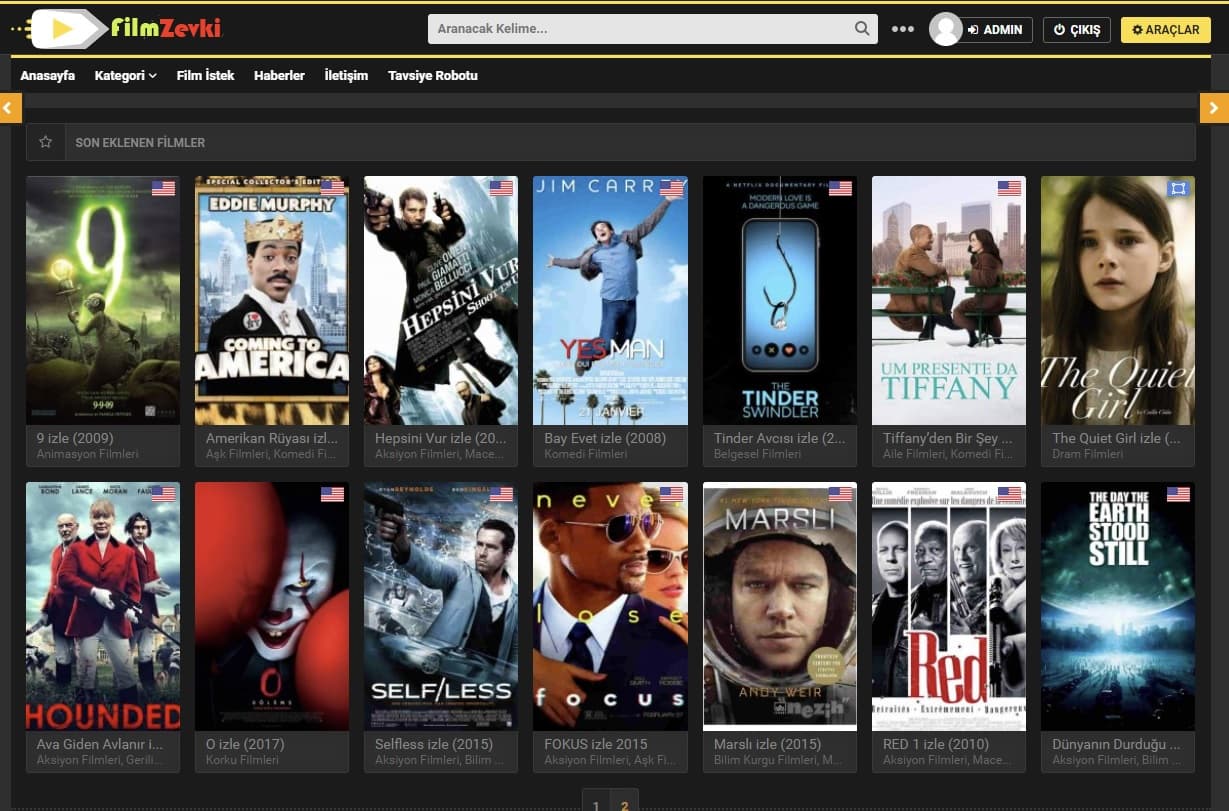Screen dimensions: 1229x811
Task: Click the flag badge on the Yes Man poster
Action: coord(671,188)
